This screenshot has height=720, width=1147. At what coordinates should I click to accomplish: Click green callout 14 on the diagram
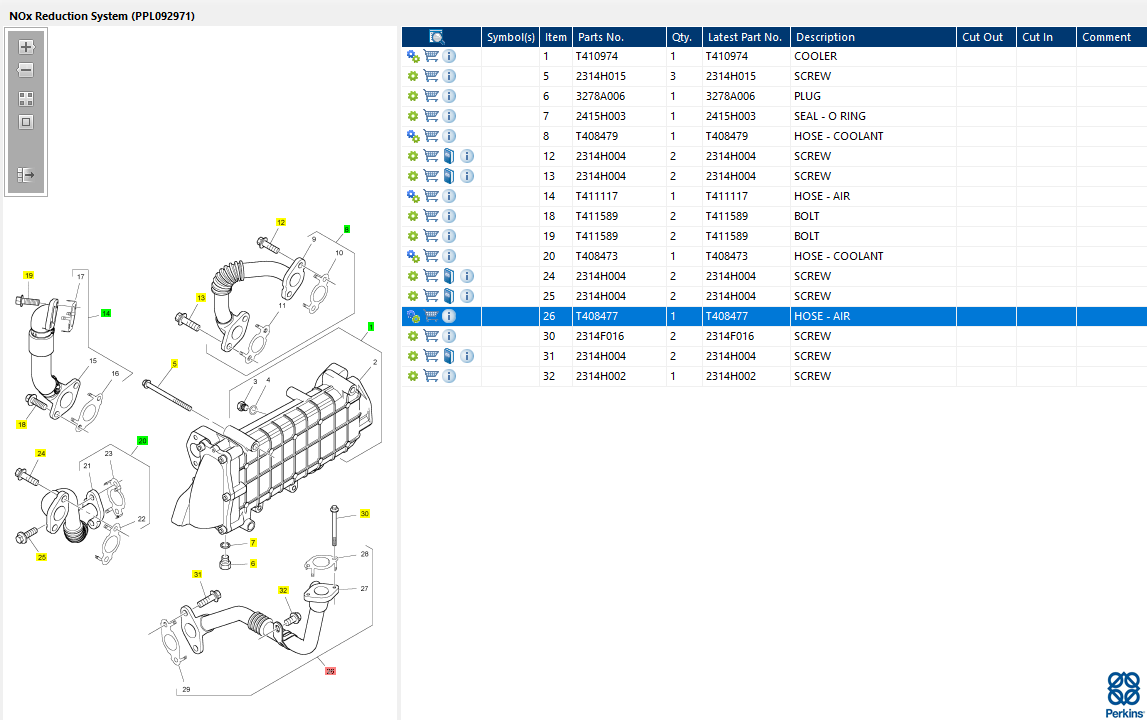point(106,313)
